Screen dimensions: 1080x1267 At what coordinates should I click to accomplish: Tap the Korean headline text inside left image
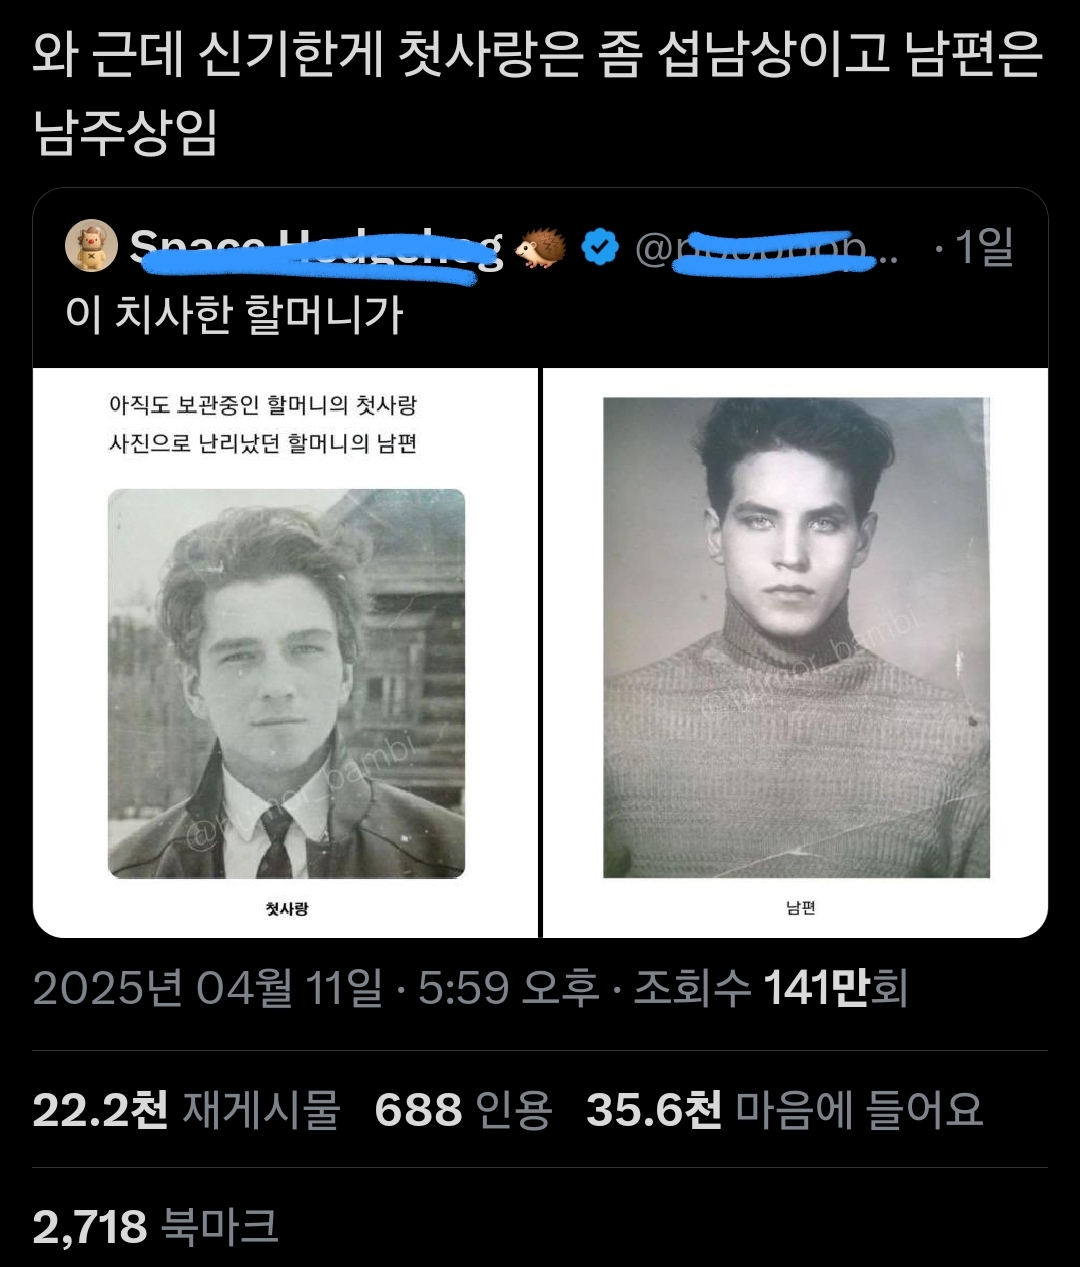point(263,424)
